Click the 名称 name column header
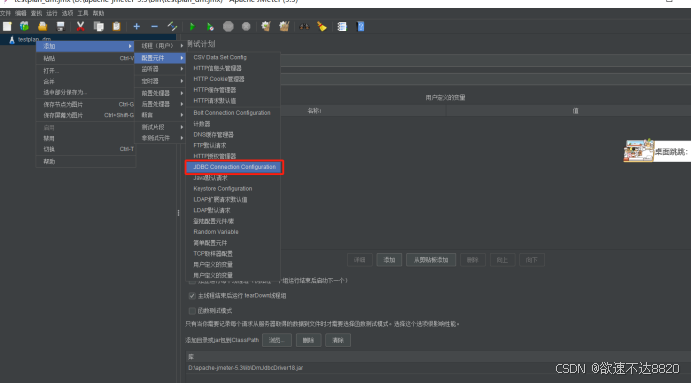Screen dimensions: 692x383 click(x=315, y=111)
